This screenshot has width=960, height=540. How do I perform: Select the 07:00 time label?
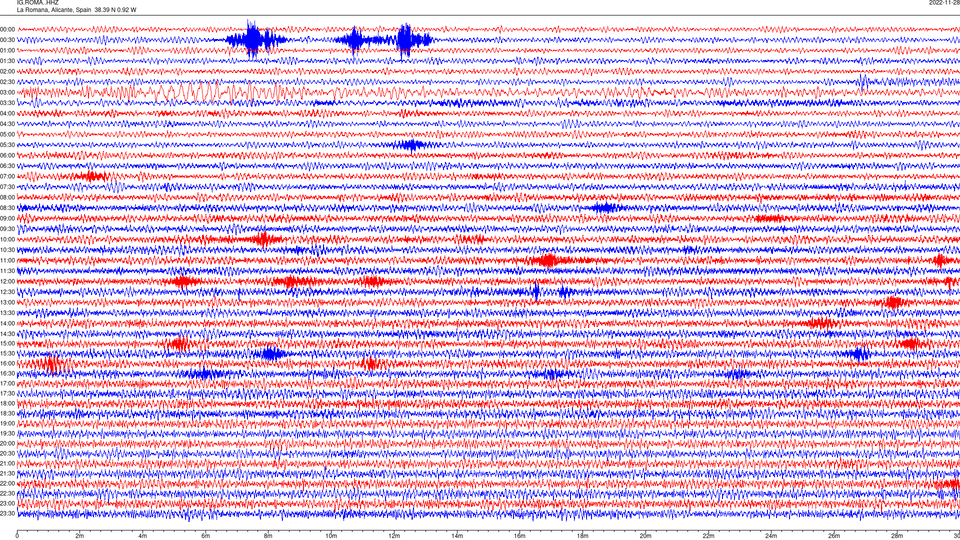pos(7,176)
